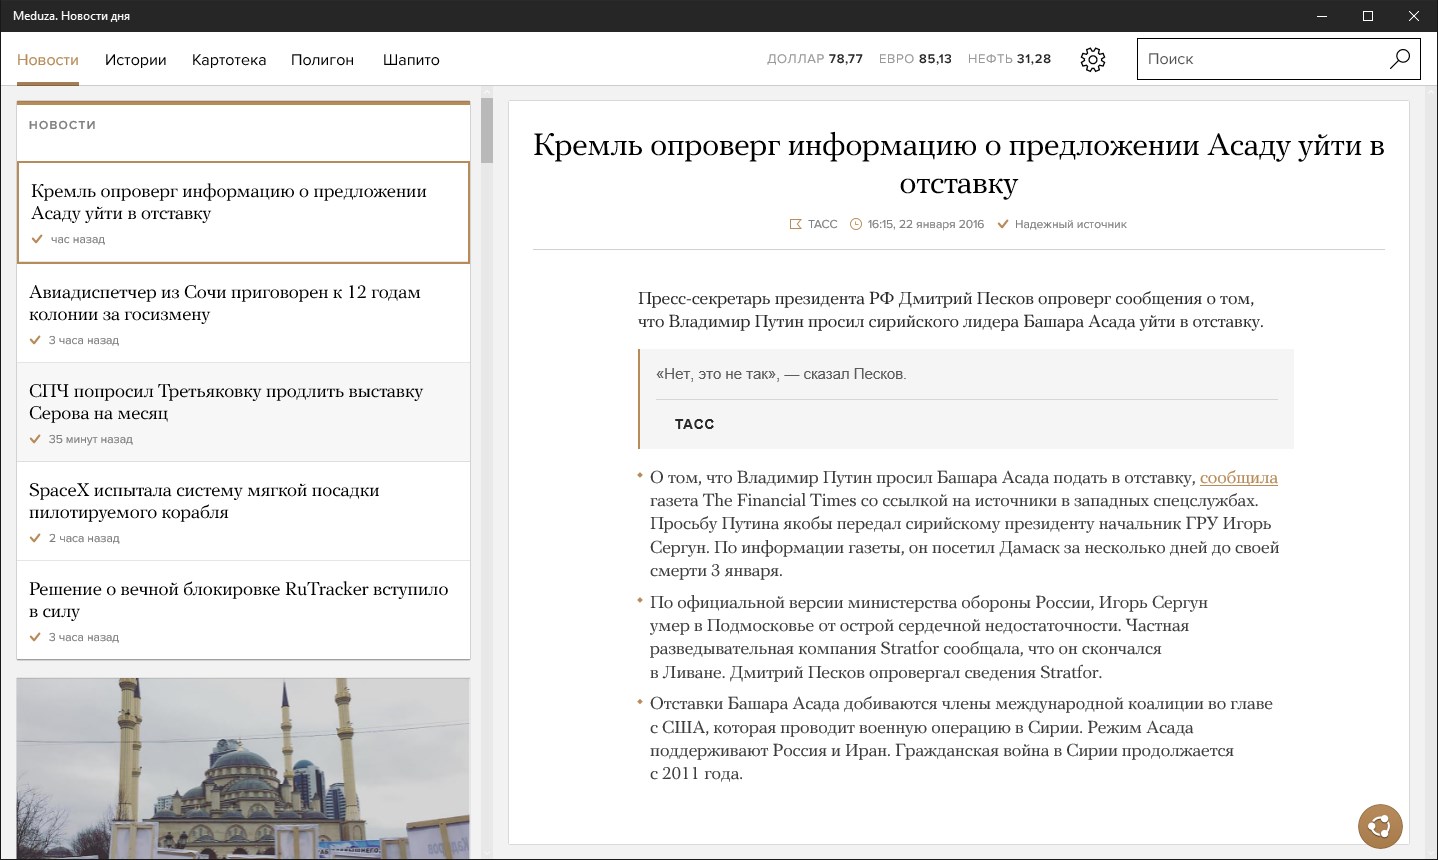
Task: Open the SpaceX soft landing news item
Action: [243, 511]
